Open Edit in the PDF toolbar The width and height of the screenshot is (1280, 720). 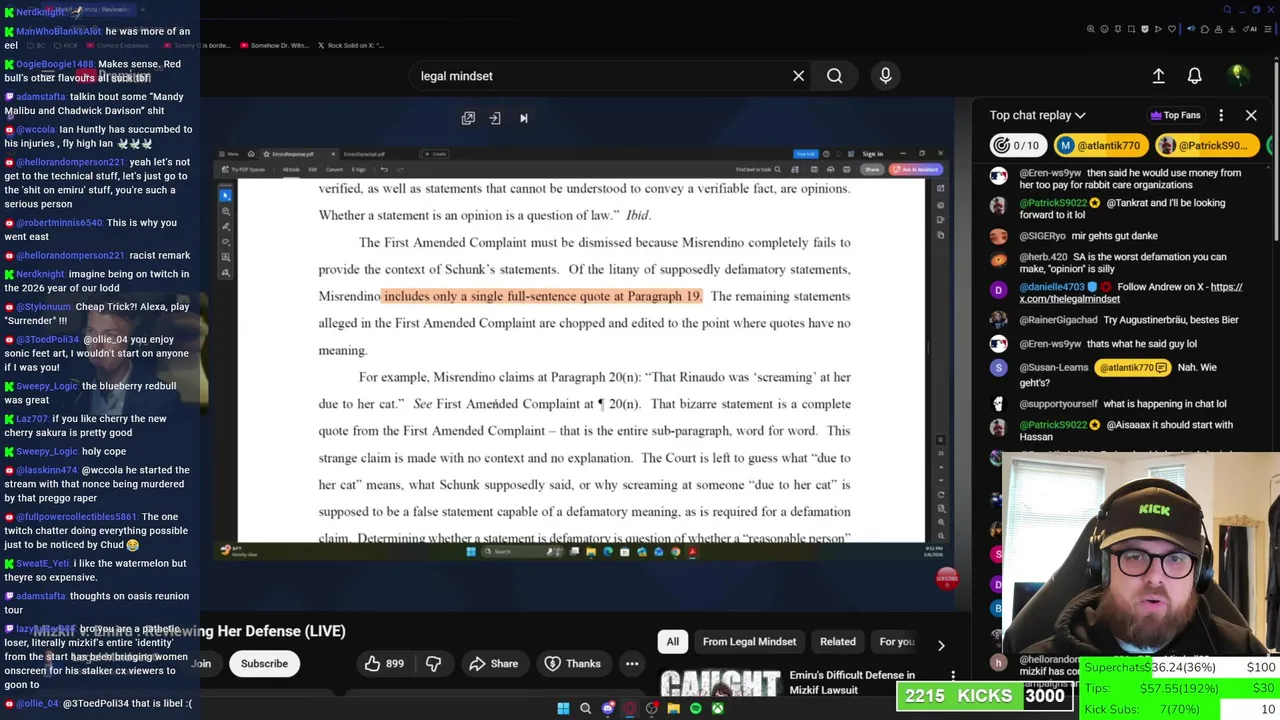pyautogui.click(x=312, y=169)
